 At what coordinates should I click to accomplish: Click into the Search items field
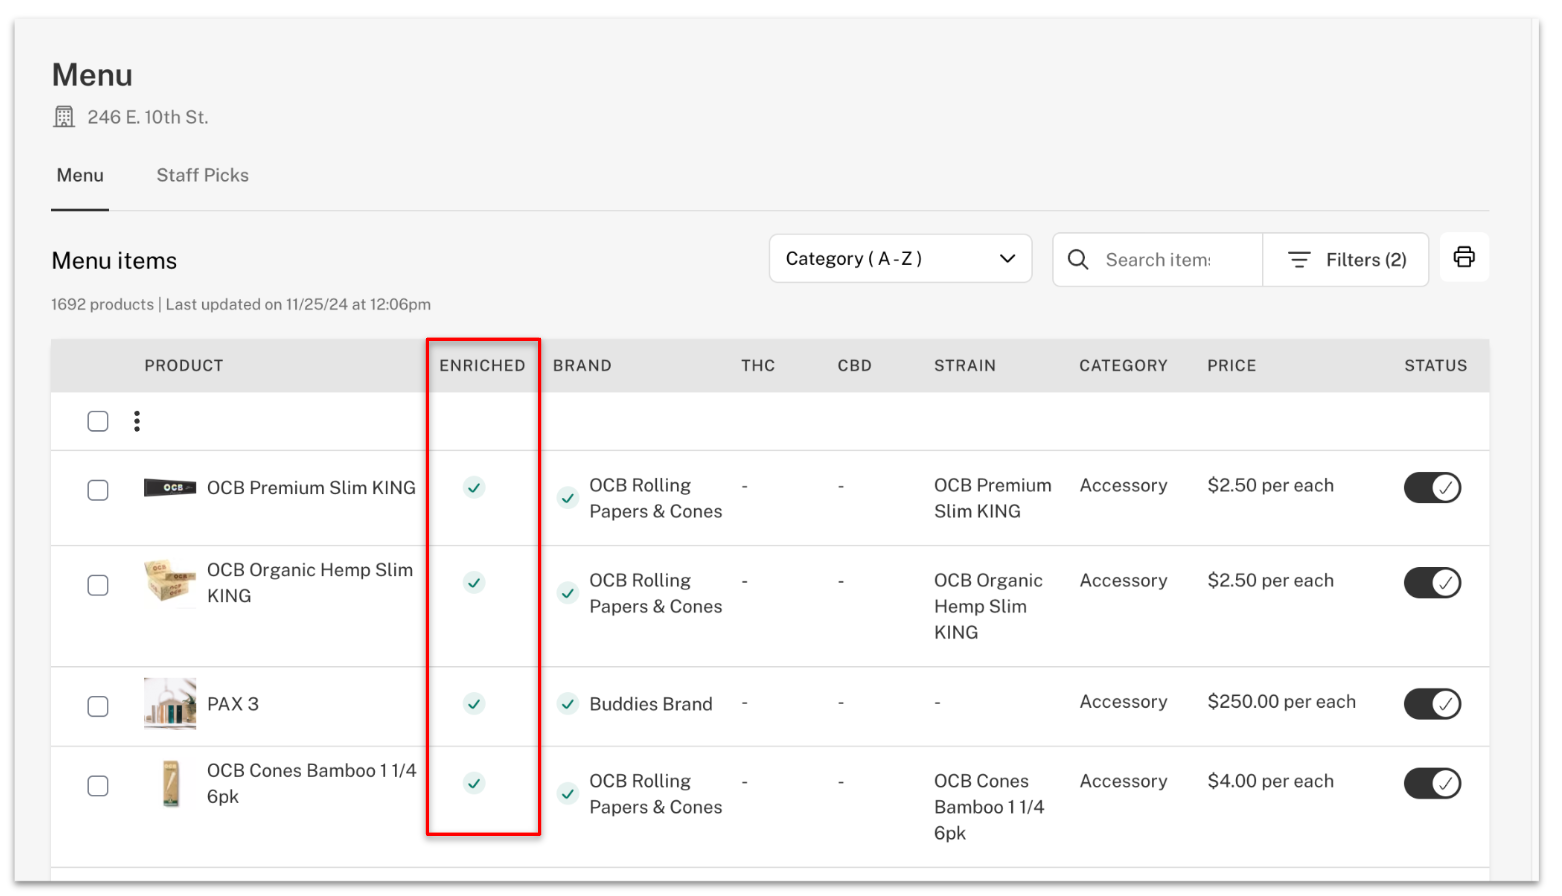1158,260
